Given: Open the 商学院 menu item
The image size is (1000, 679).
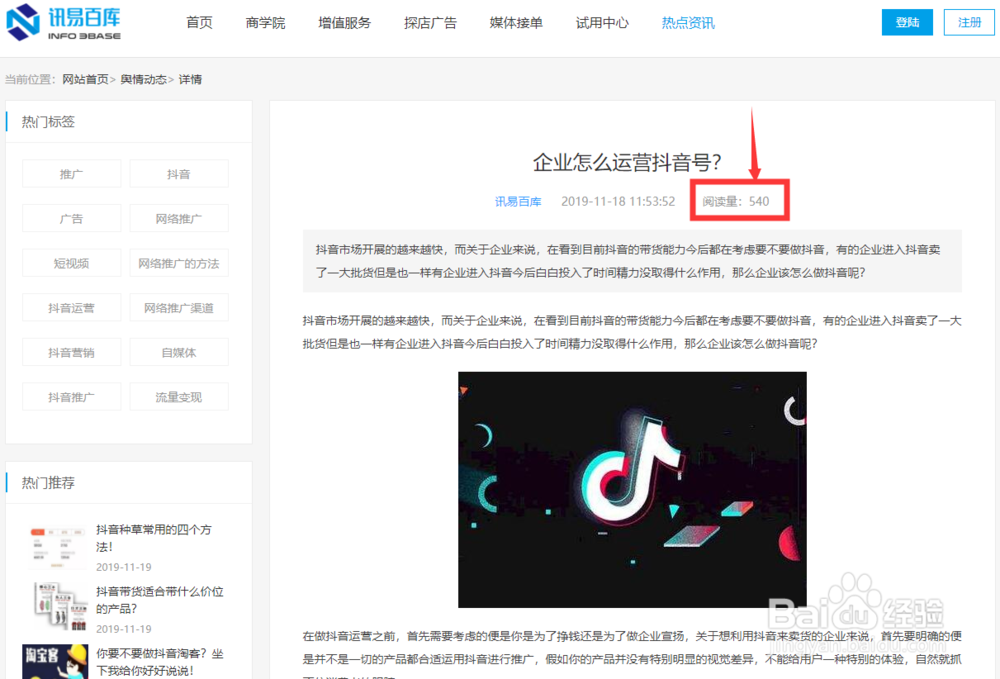Looking at the screenshot, I should point(265,21).
